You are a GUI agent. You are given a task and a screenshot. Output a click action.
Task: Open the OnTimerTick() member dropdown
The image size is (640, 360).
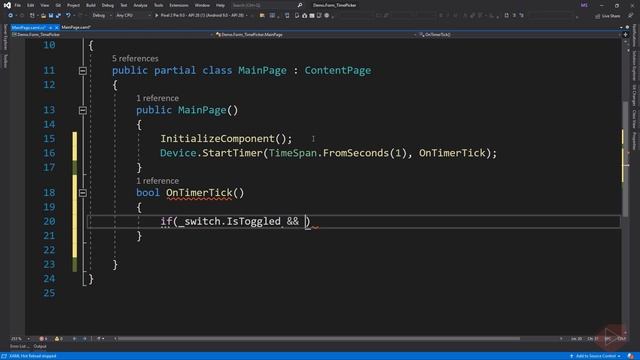[x=519, y=35]
